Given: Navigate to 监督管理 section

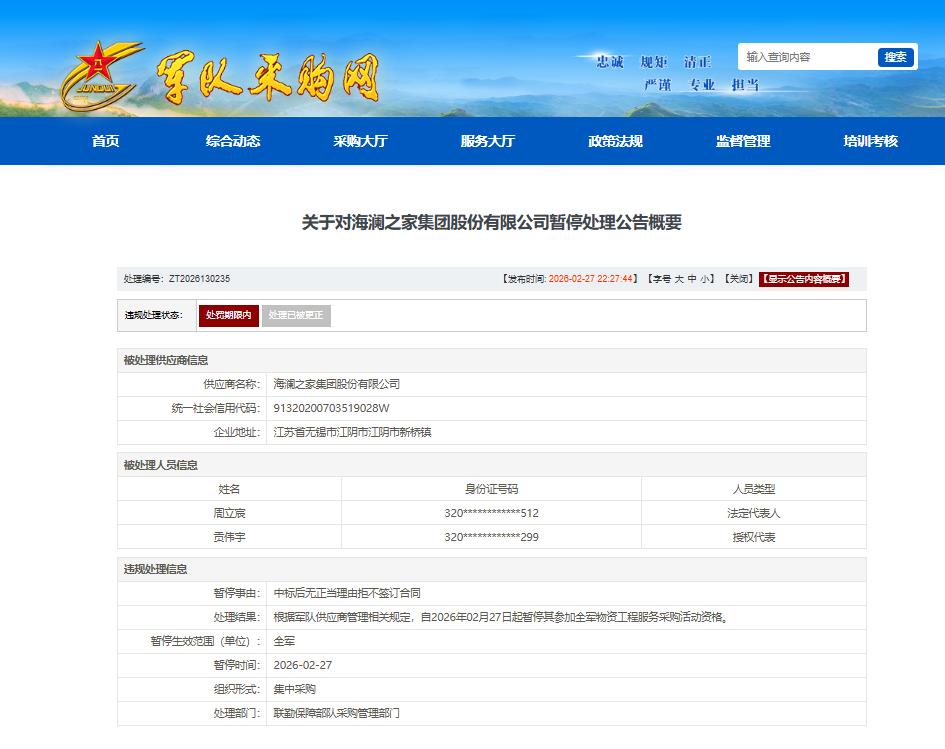Looking at the screenshot, I should point(743,141).
